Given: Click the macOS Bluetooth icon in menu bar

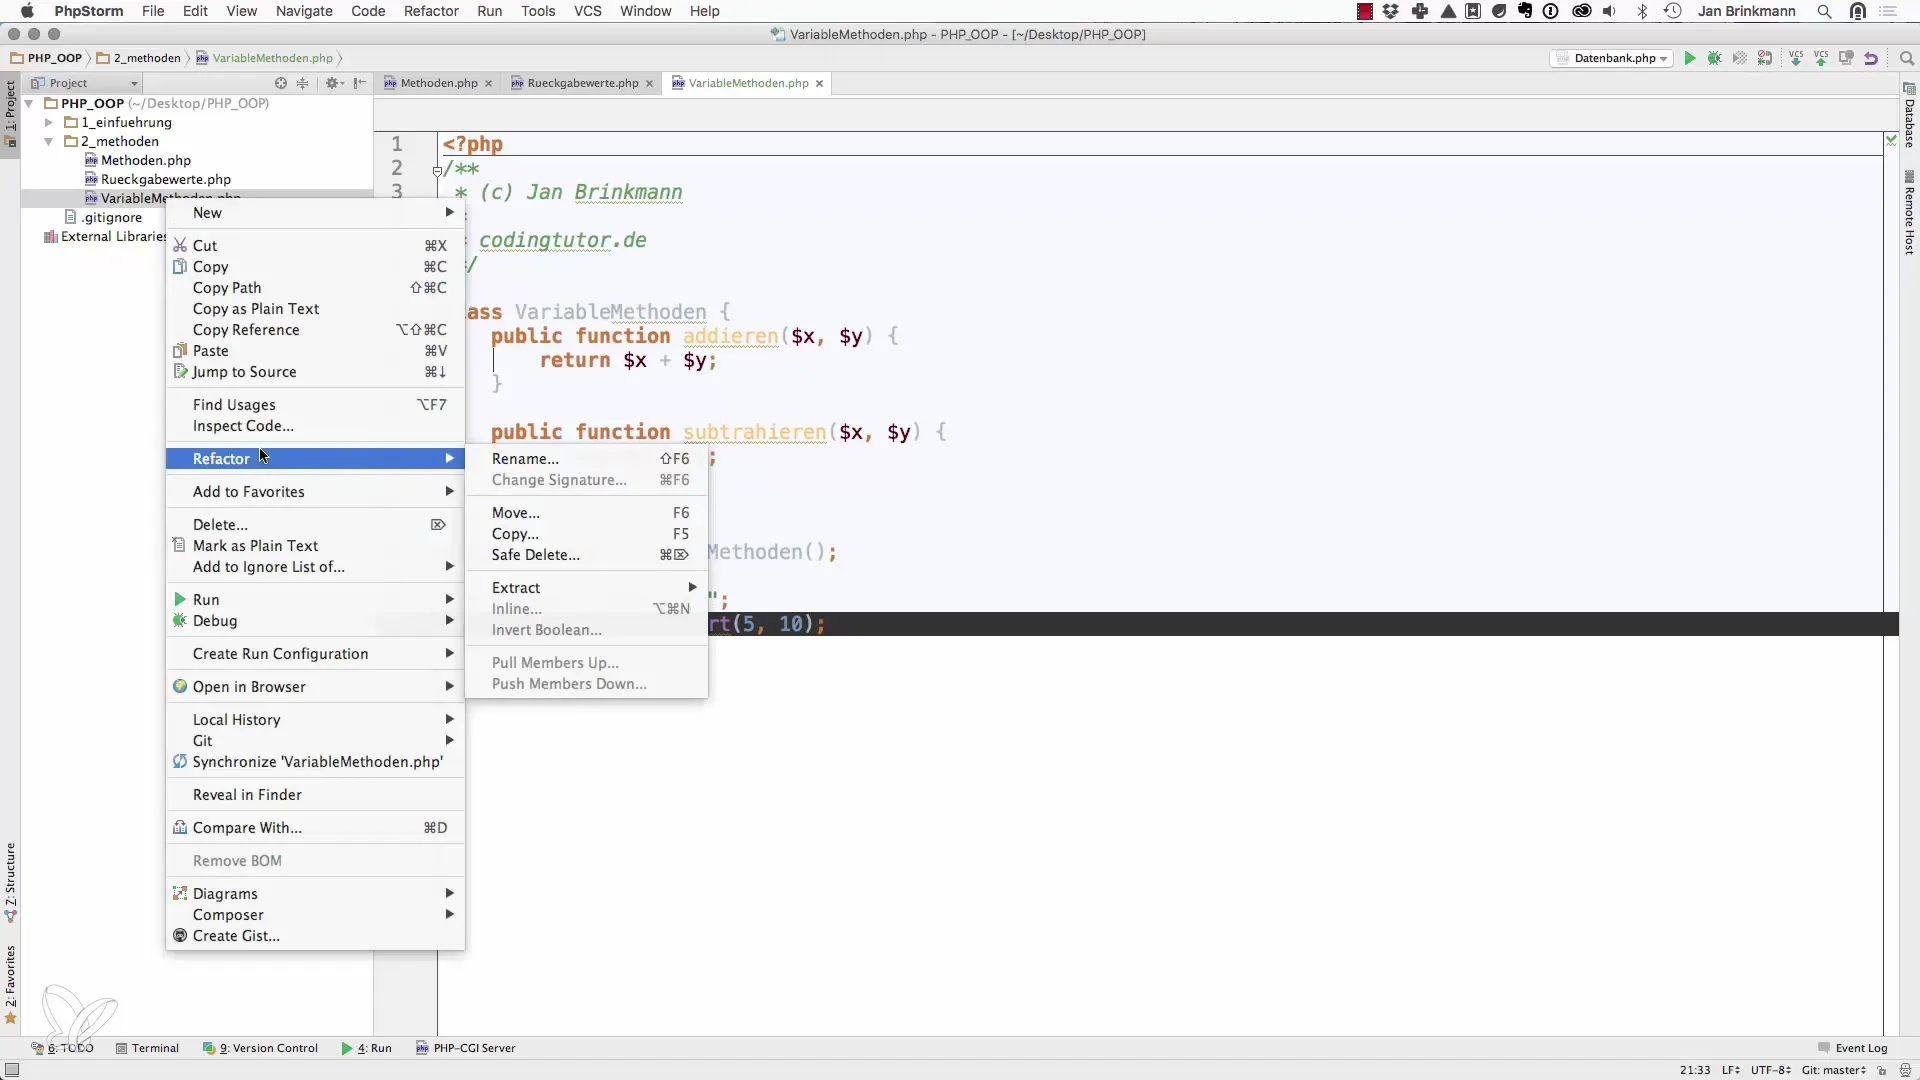Looking at the screenshot, I should (1642, 11).
